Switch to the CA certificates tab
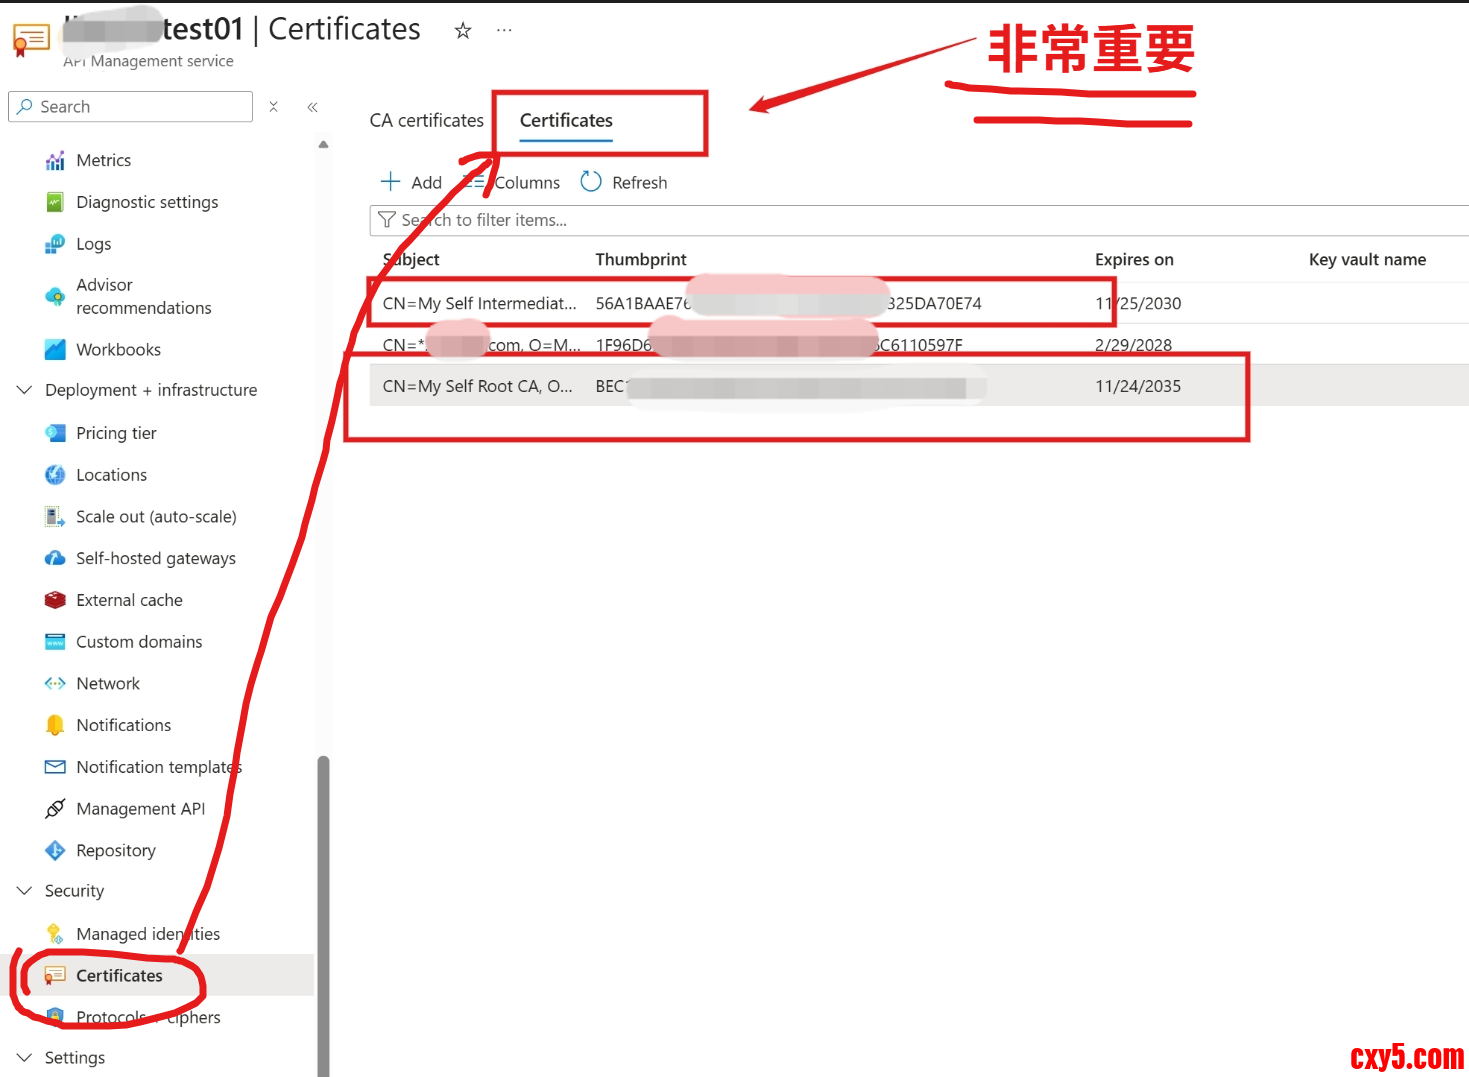The height and width of the screenshot is (1077, 1469). (x=426, y=121)
